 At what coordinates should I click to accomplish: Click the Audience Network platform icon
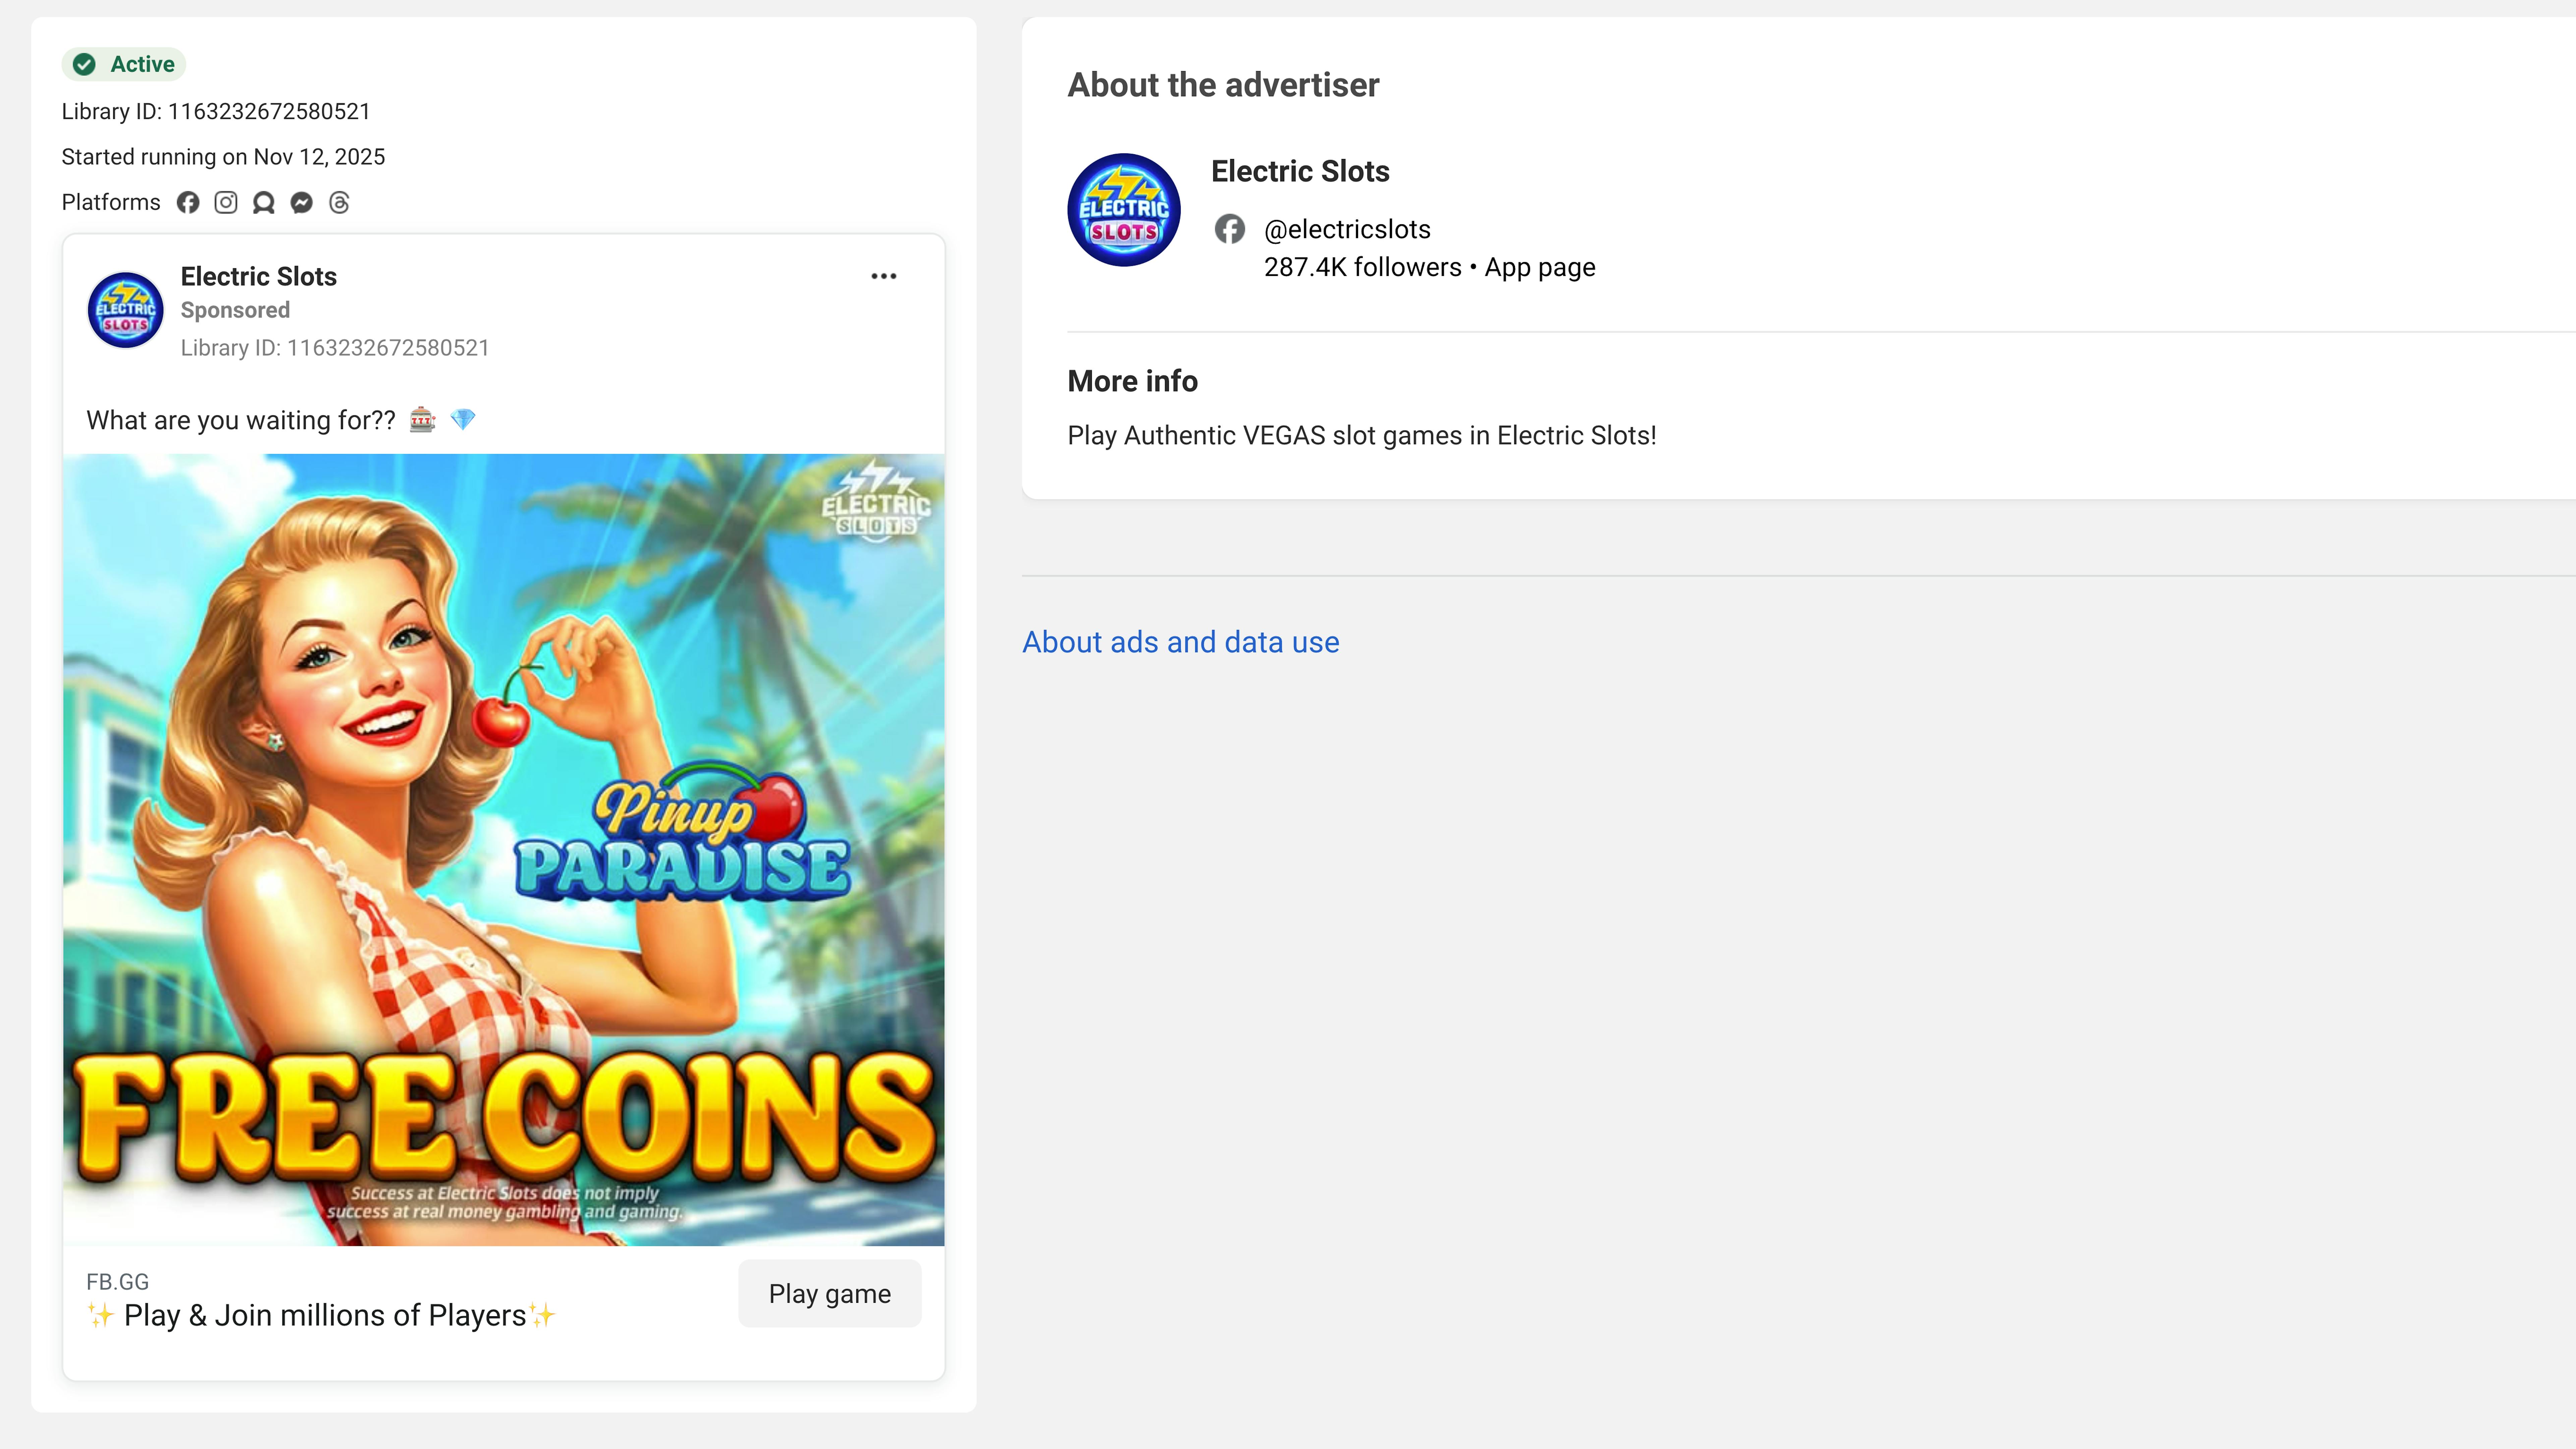pyautogui.click(x=264, y=203)
